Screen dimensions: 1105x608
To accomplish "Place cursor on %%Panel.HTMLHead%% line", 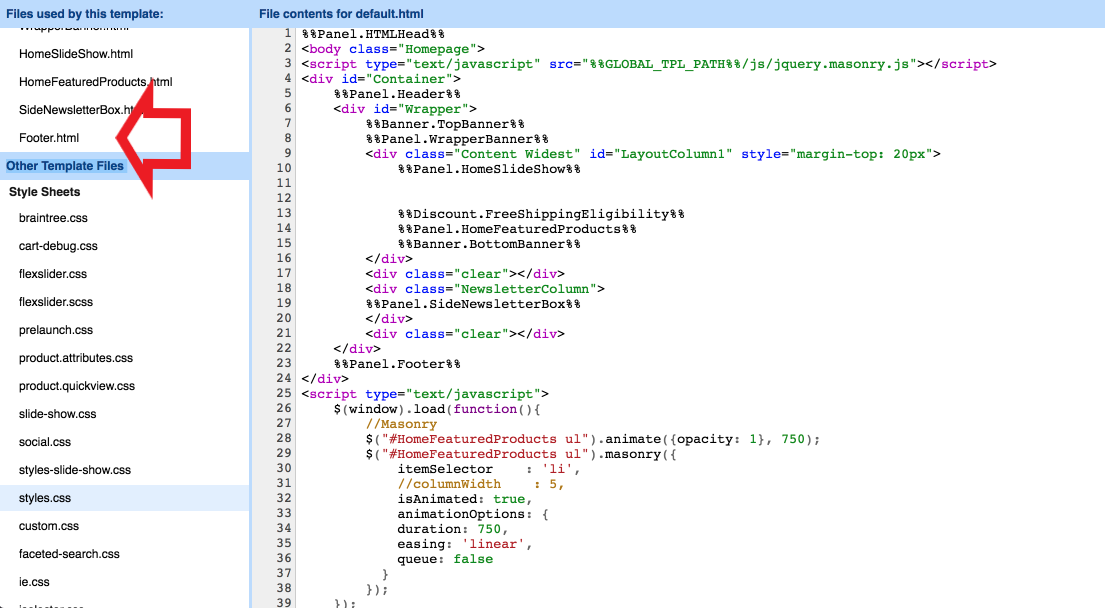I will pyautogui.click(x=374, y=34).
